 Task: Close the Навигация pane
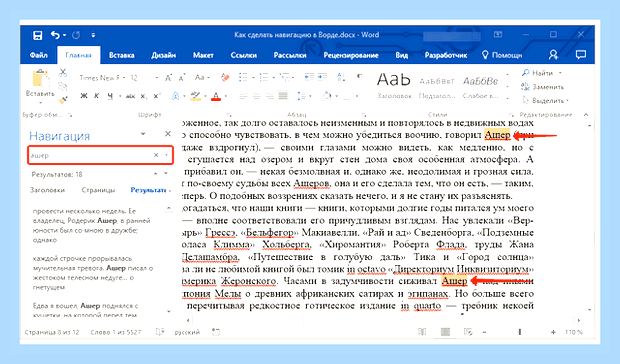[x=168, y=134]
